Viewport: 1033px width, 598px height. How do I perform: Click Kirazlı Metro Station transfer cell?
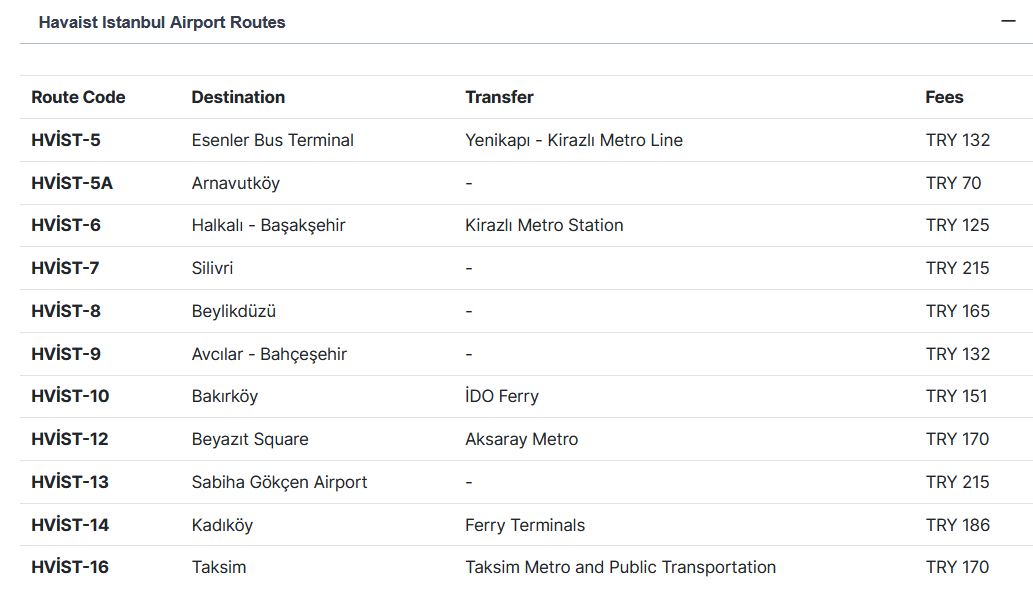click(544, 225)
